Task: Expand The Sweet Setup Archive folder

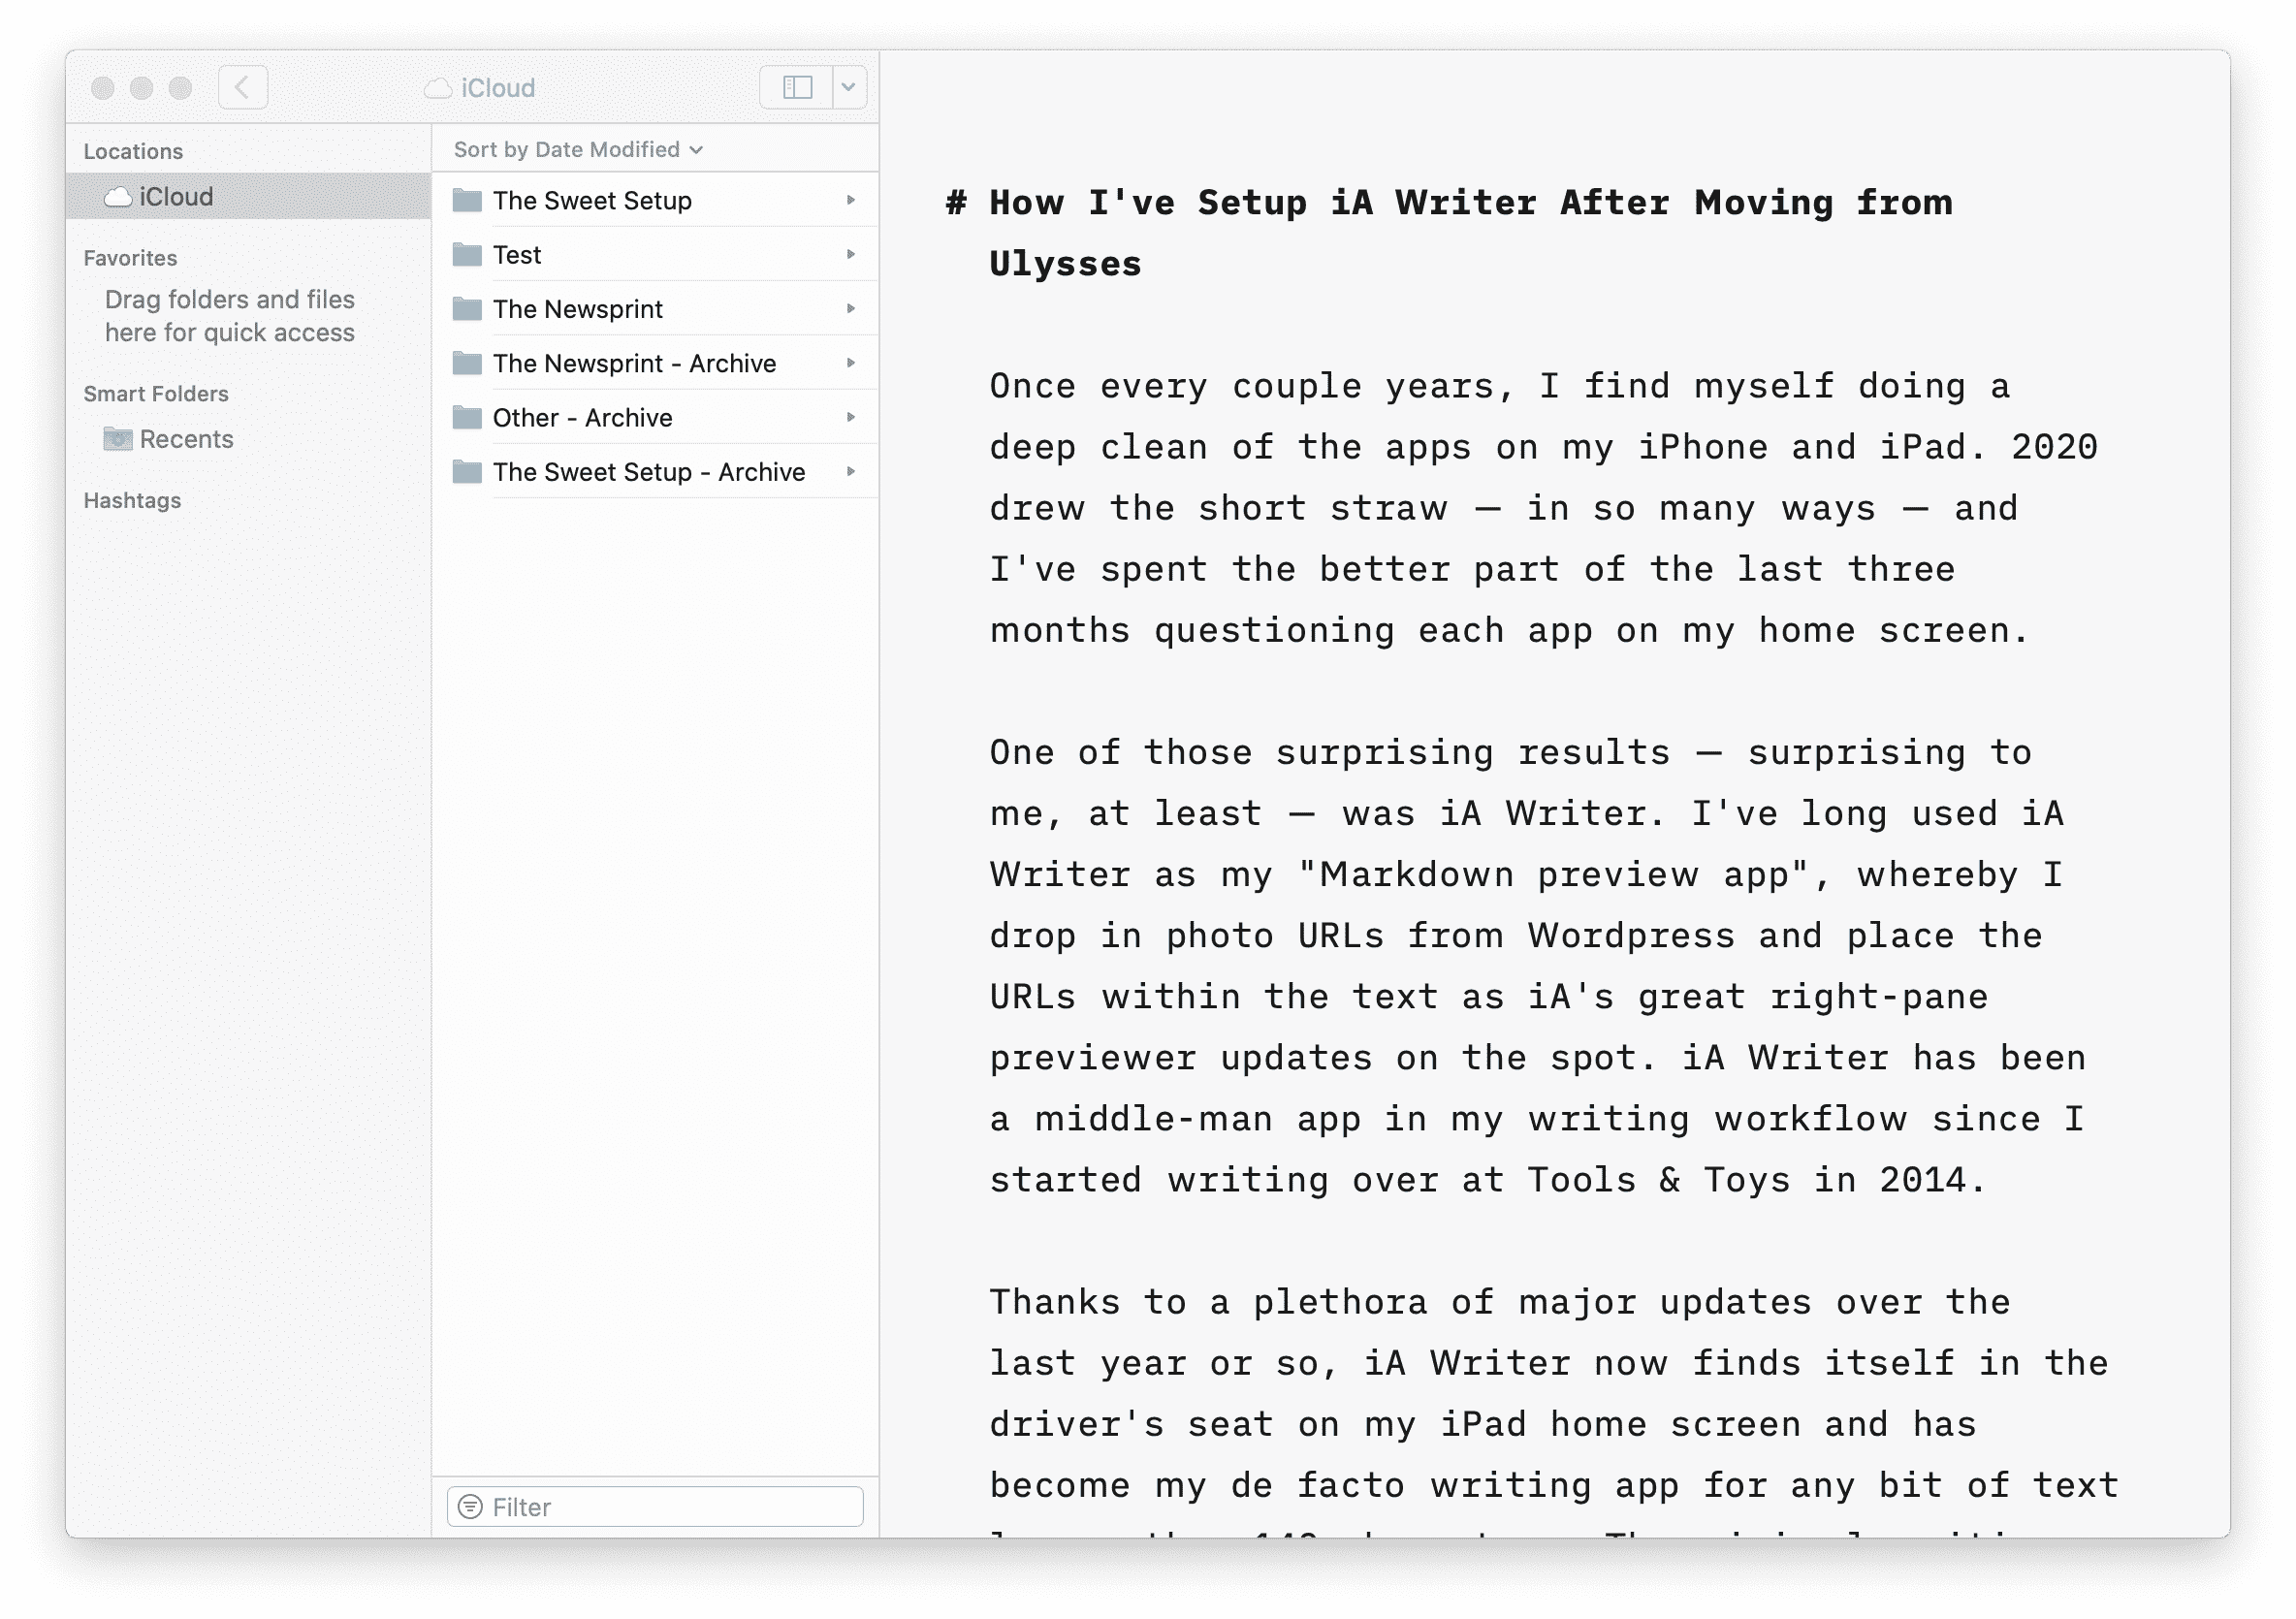Action: click(x=846, y=471)
